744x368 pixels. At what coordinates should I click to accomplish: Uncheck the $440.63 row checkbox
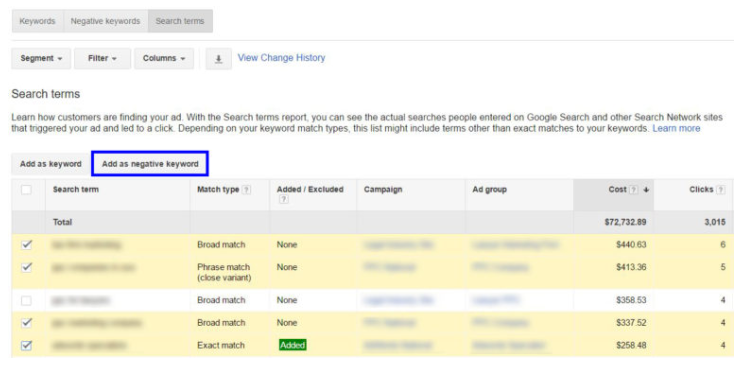pyautogui.click(x=27, y=245)
